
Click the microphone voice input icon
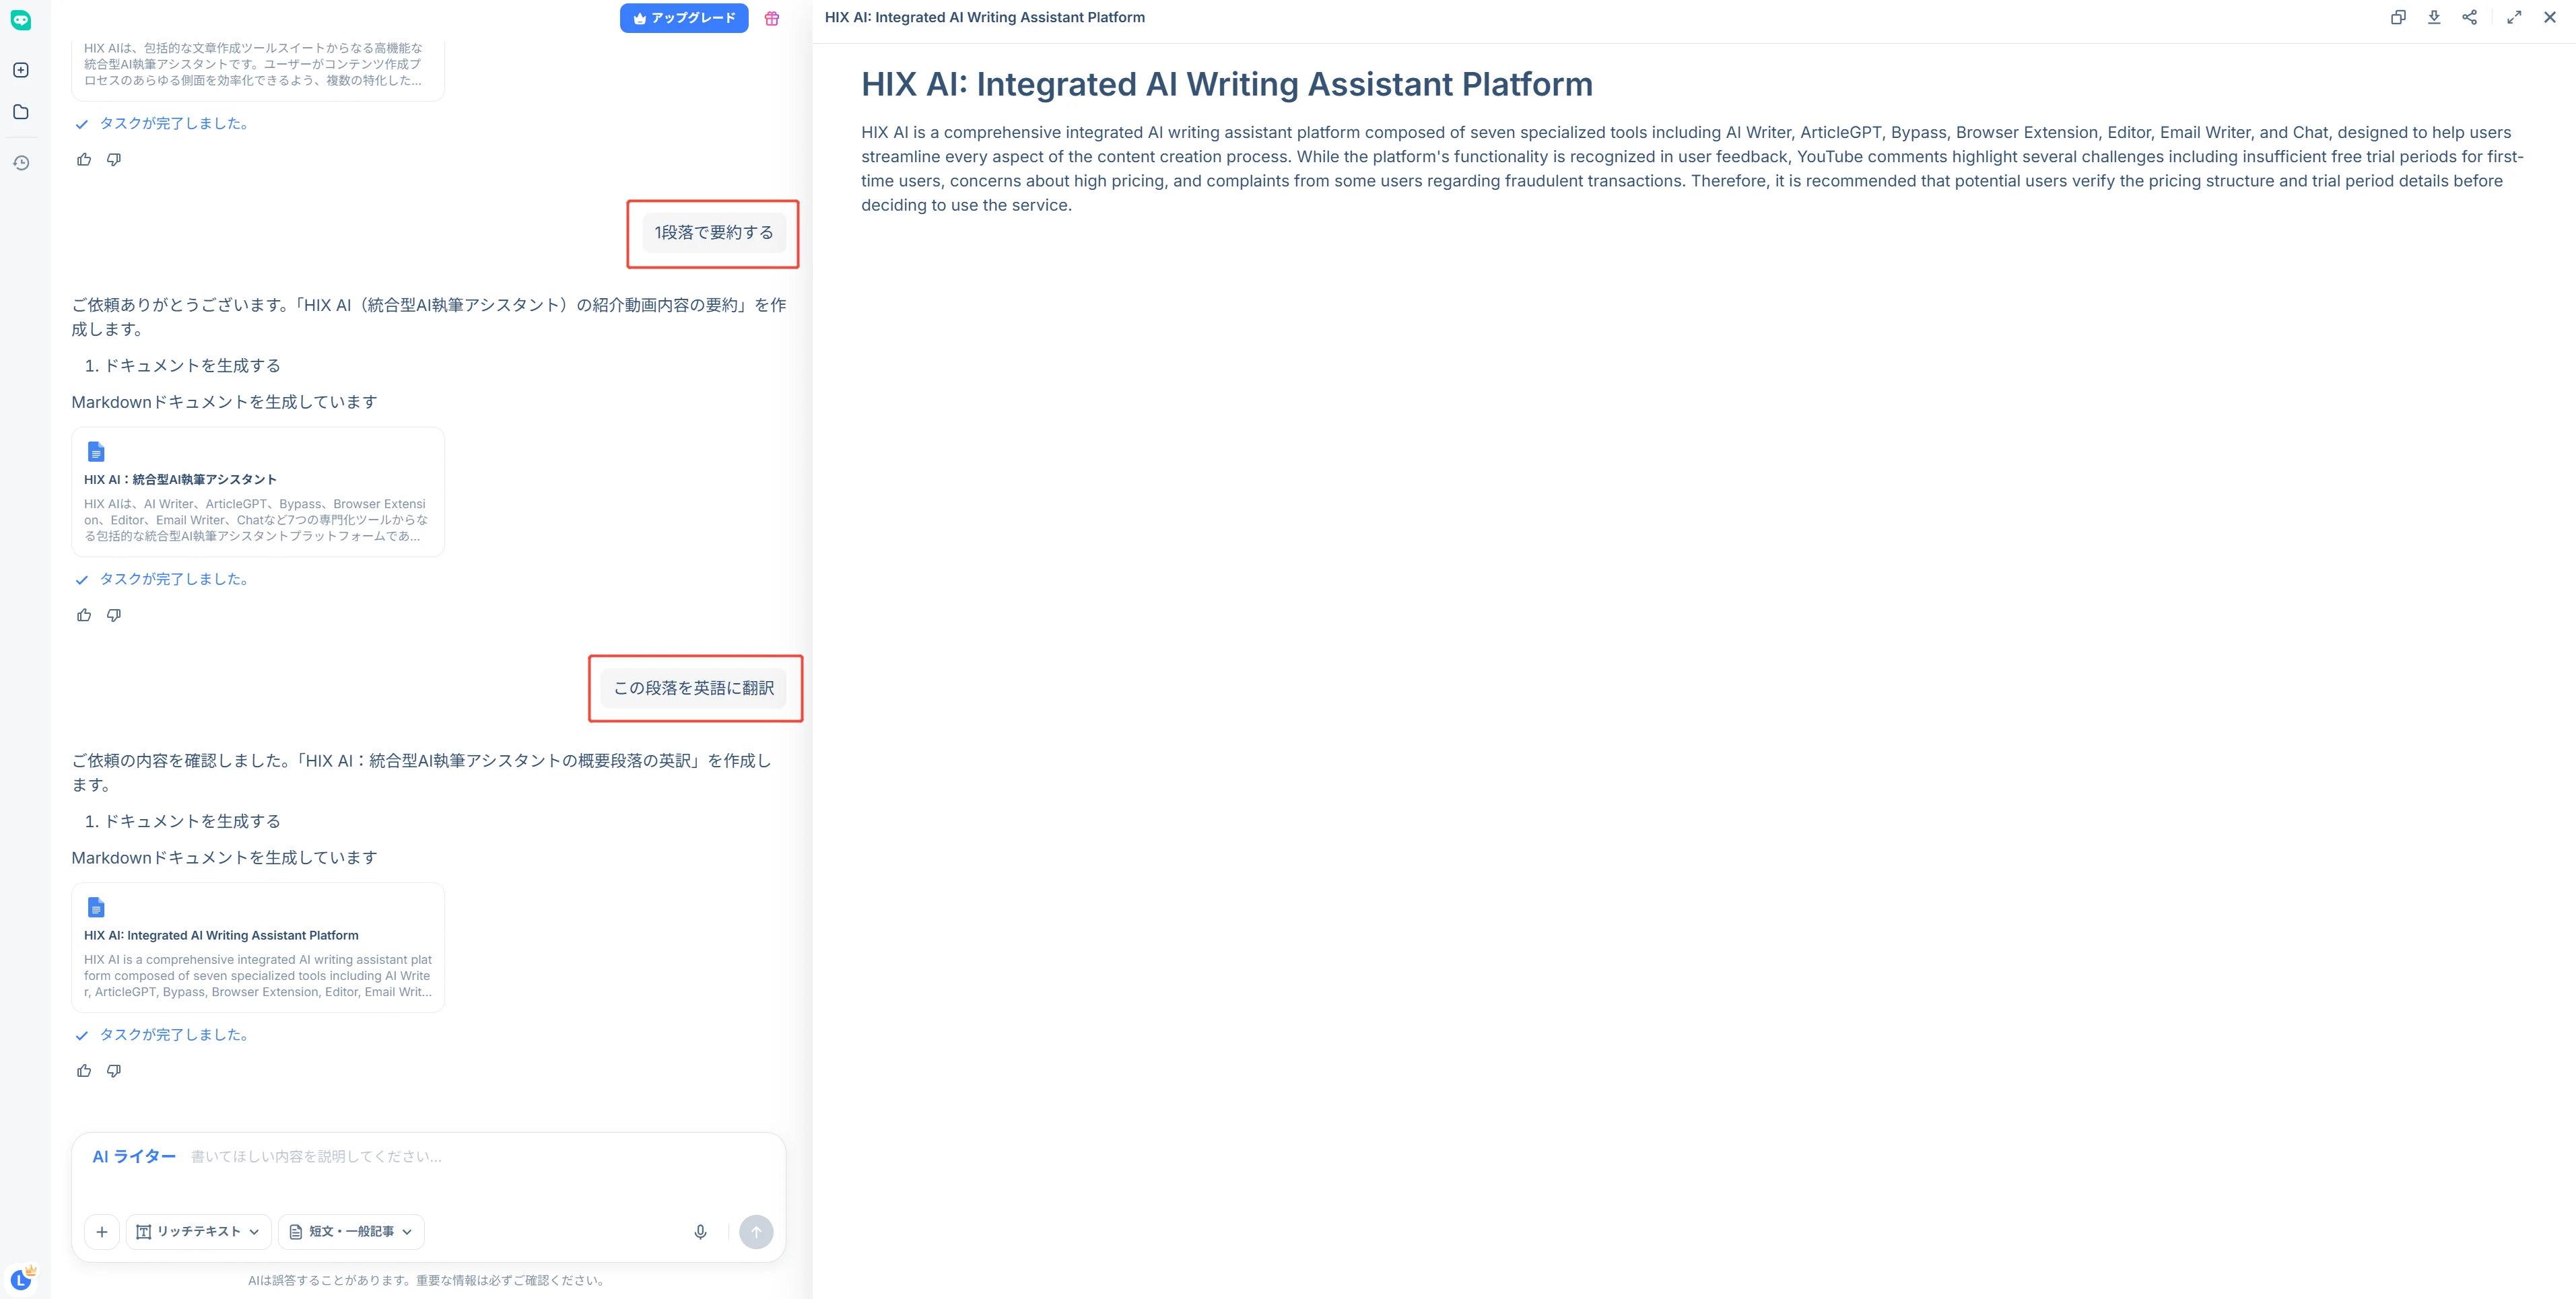click(700, 1232)
